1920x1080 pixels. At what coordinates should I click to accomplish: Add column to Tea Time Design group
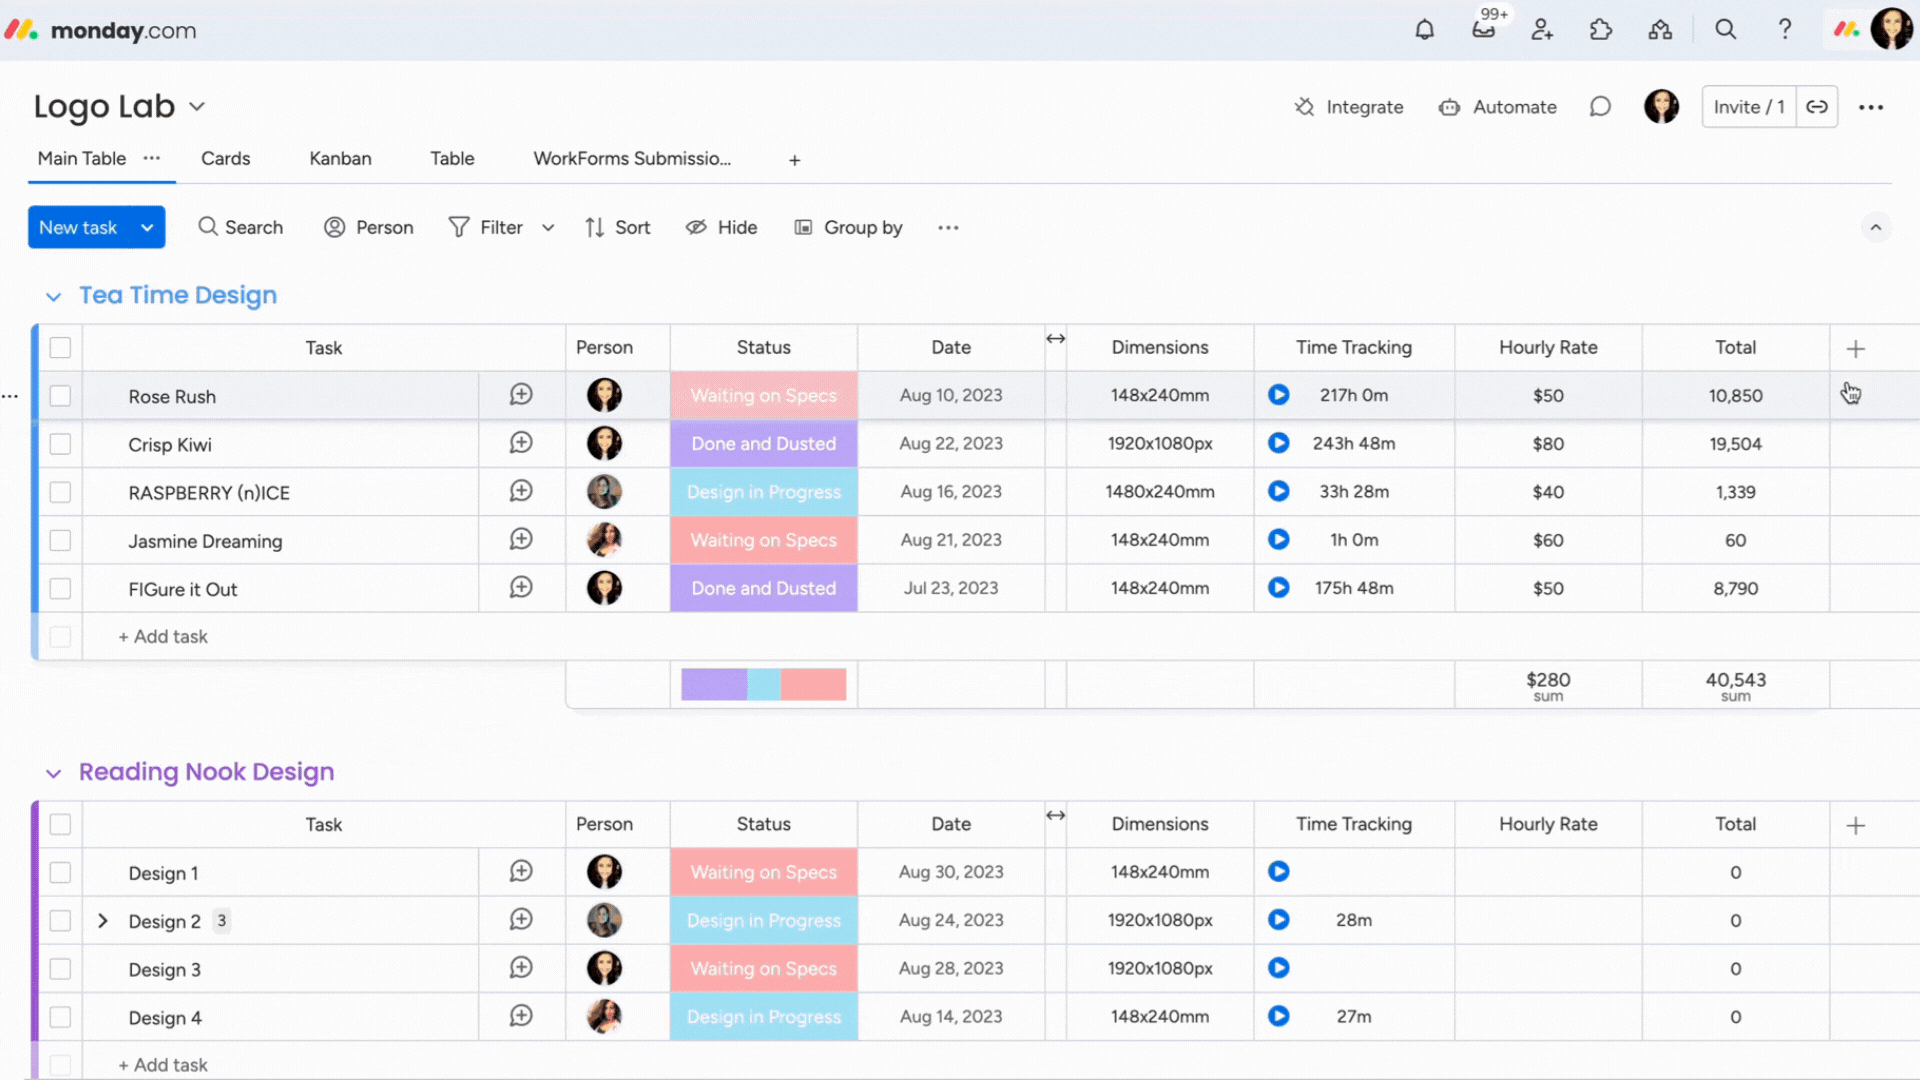[1855, 349]
